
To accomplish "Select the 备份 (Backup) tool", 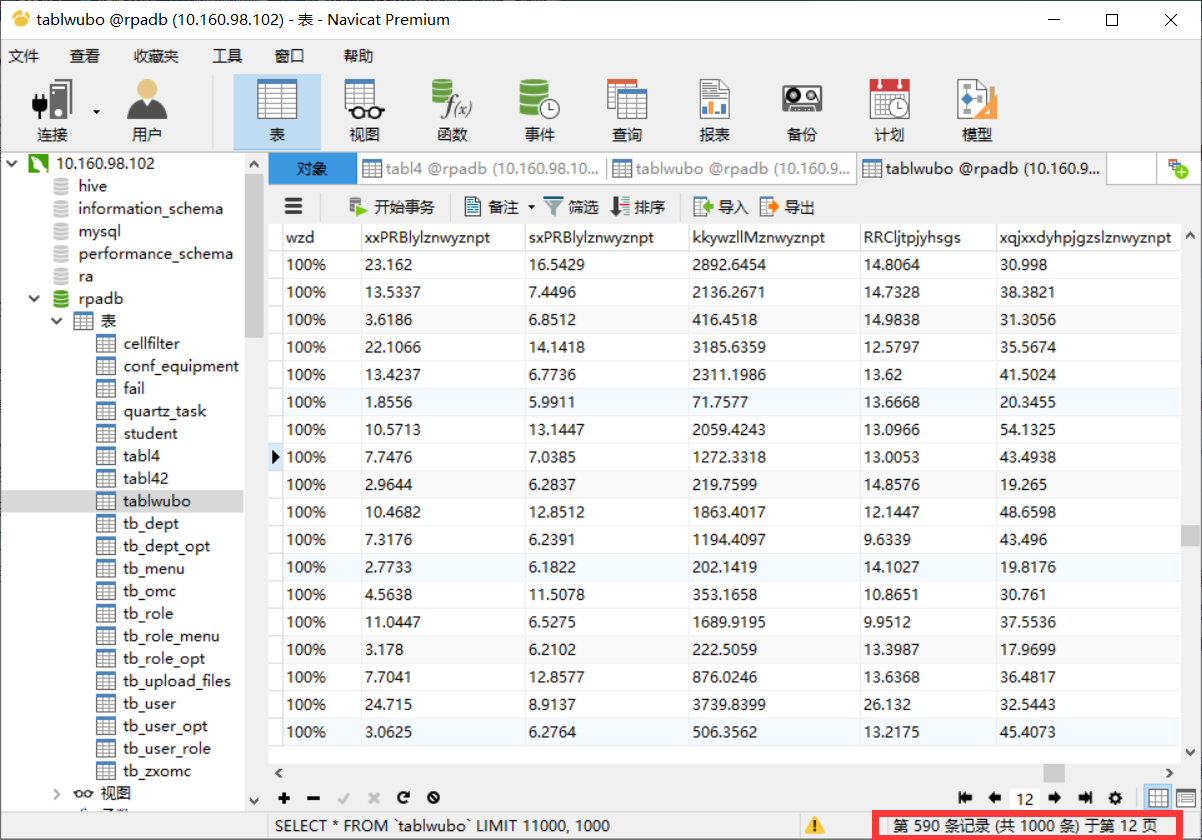I will pos(801,108).
